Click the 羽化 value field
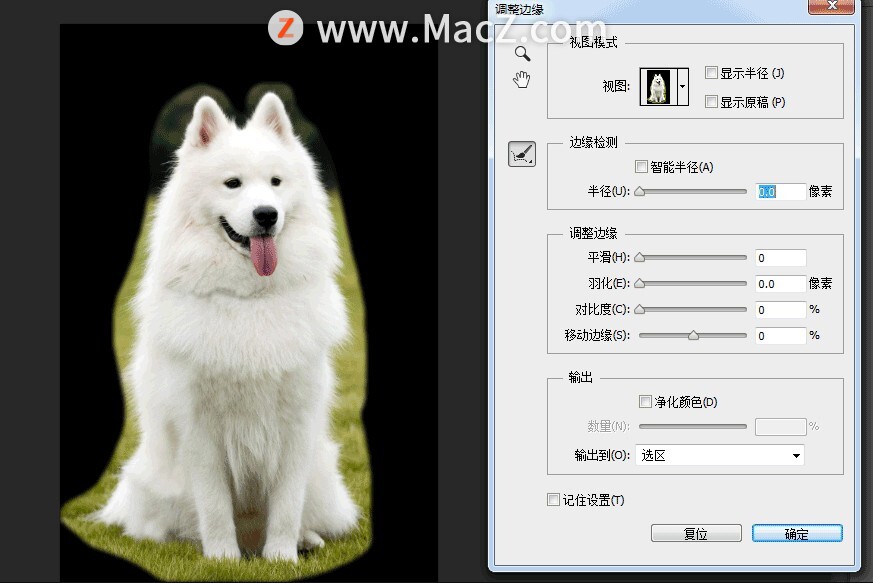The image size is (873, 583). (x=781, y=284)
